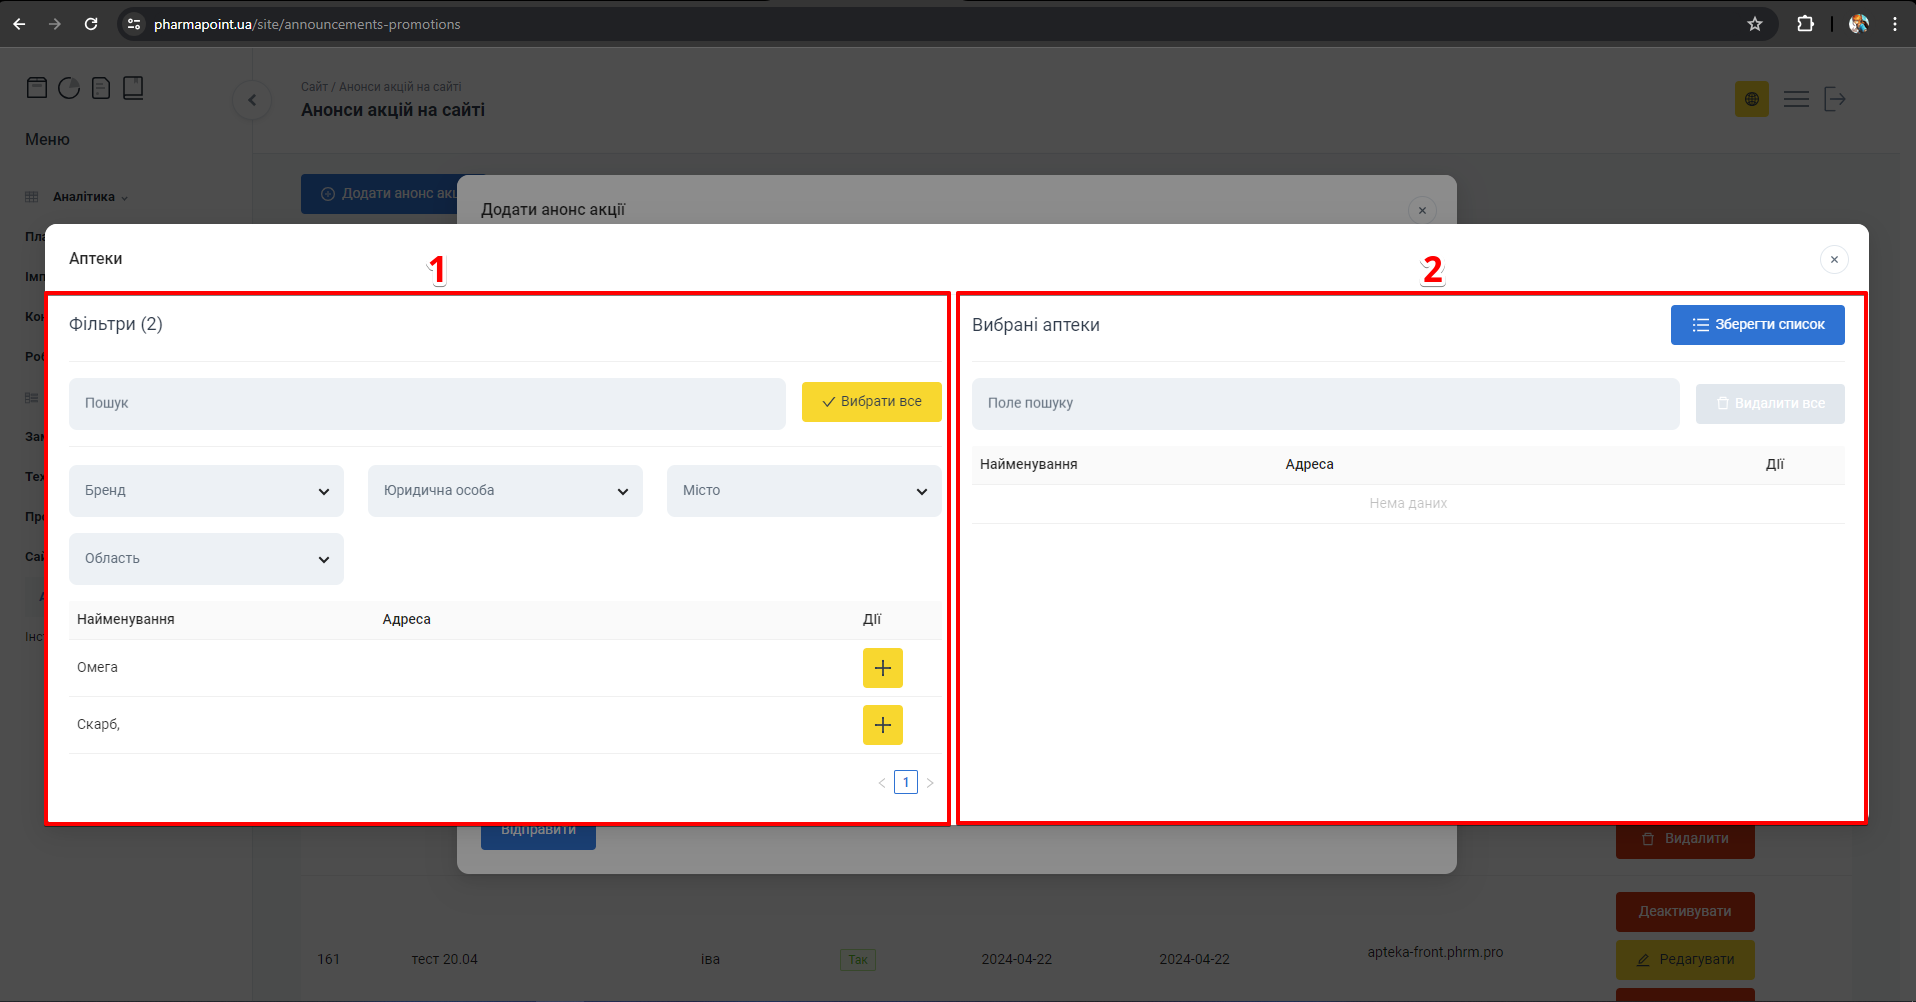
Task: Click the browser reload icon
Action: 91,24
